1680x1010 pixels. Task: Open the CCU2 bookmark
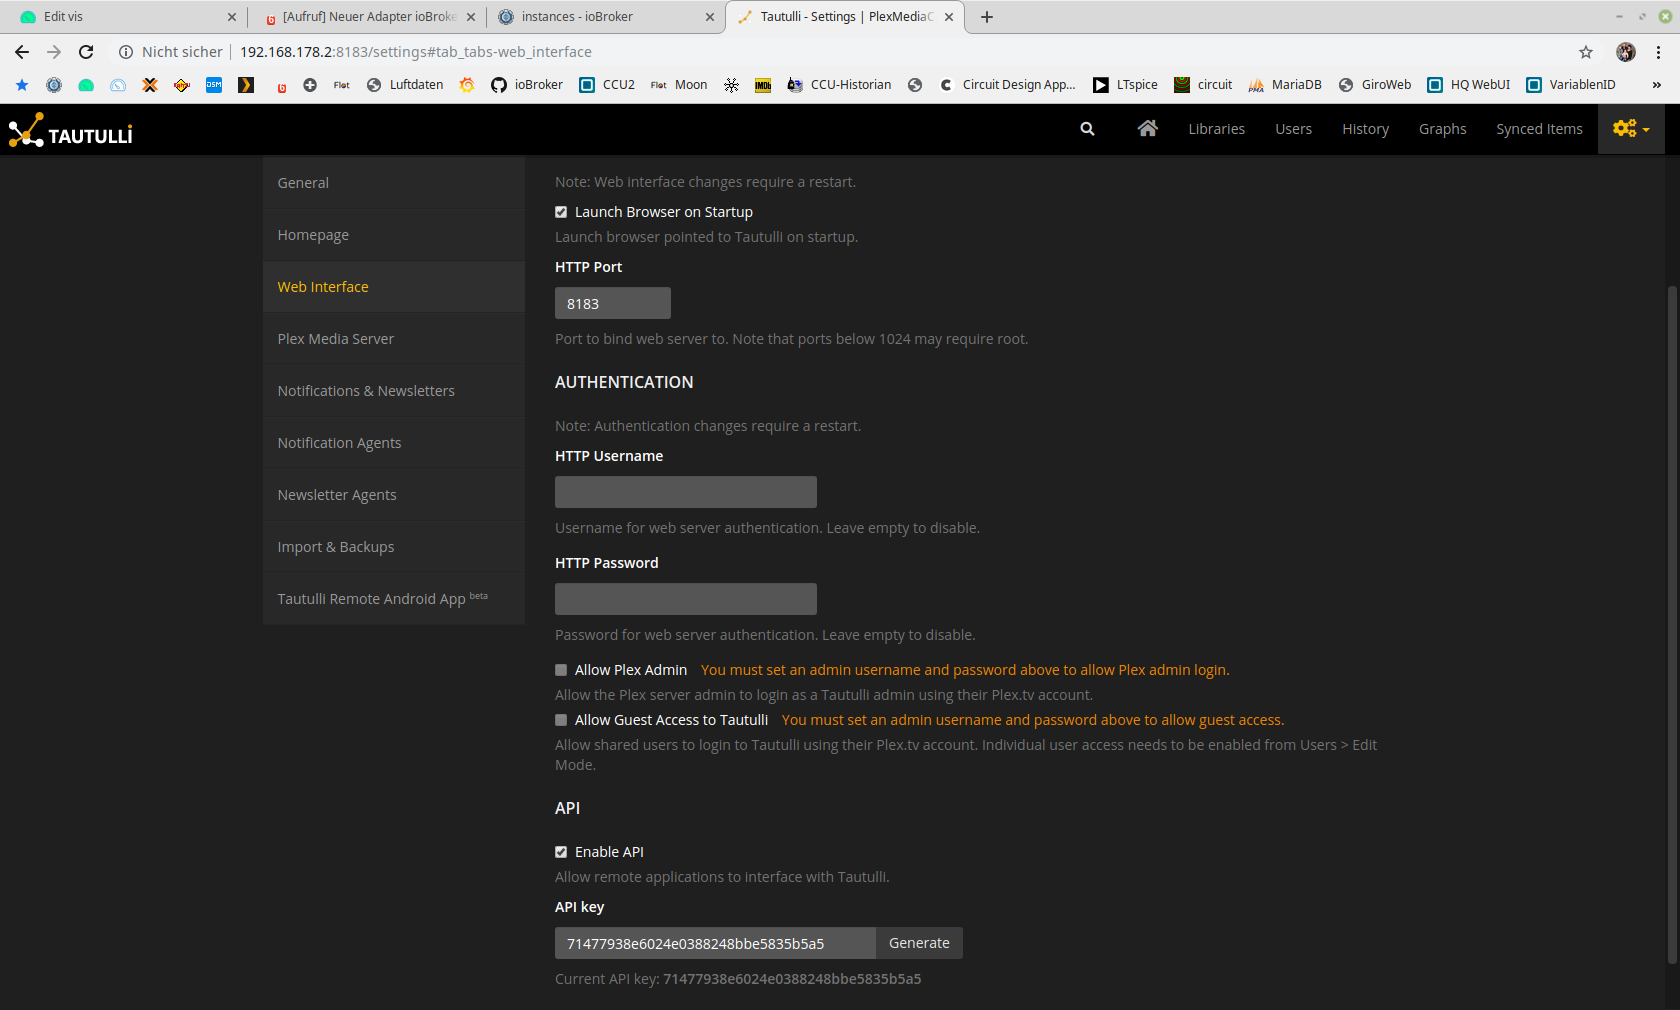coord(608,85)
